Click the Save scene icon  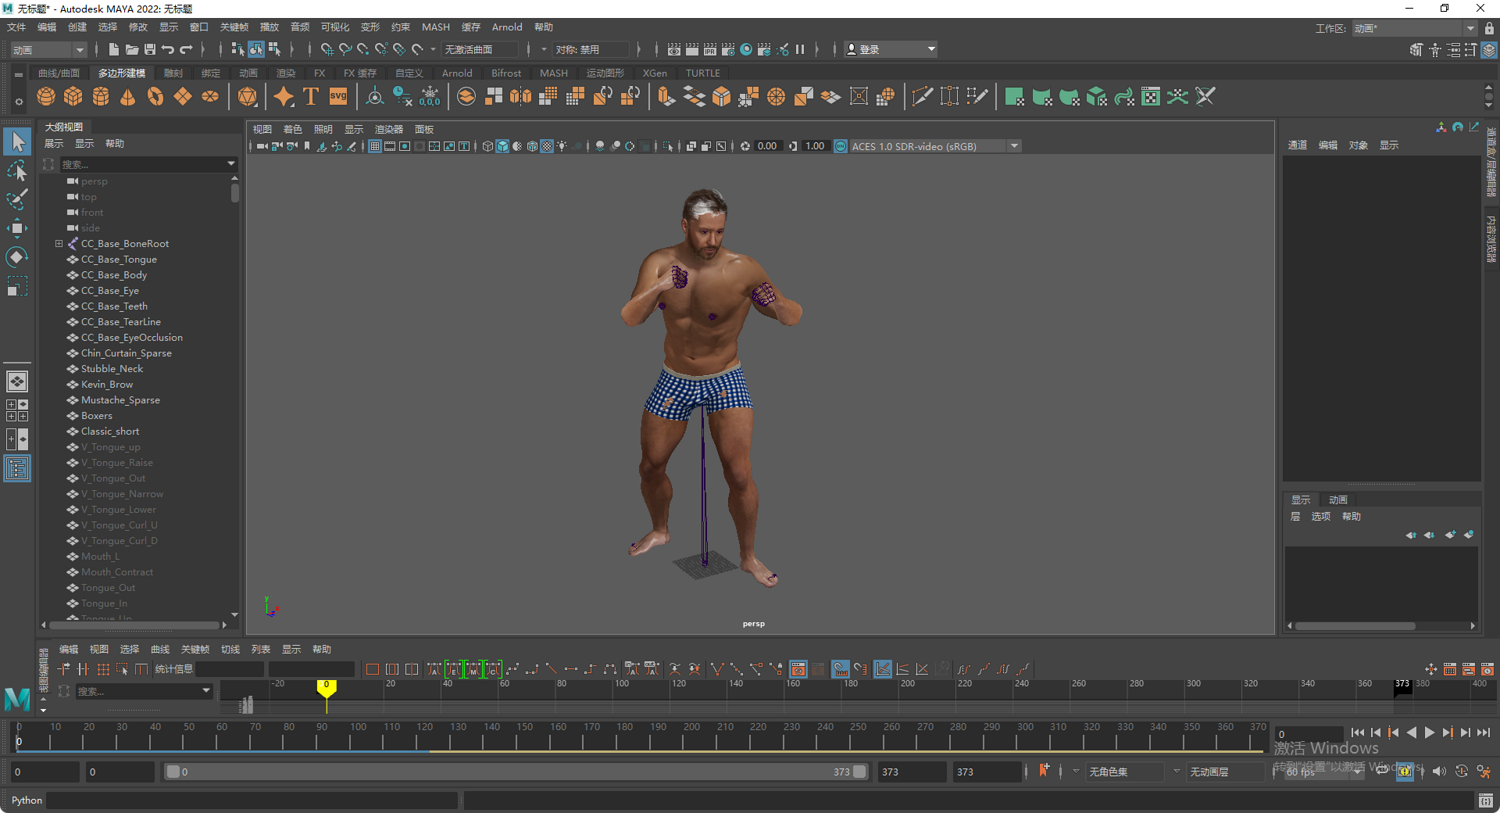pyautogui.click(x=149, y=49)
